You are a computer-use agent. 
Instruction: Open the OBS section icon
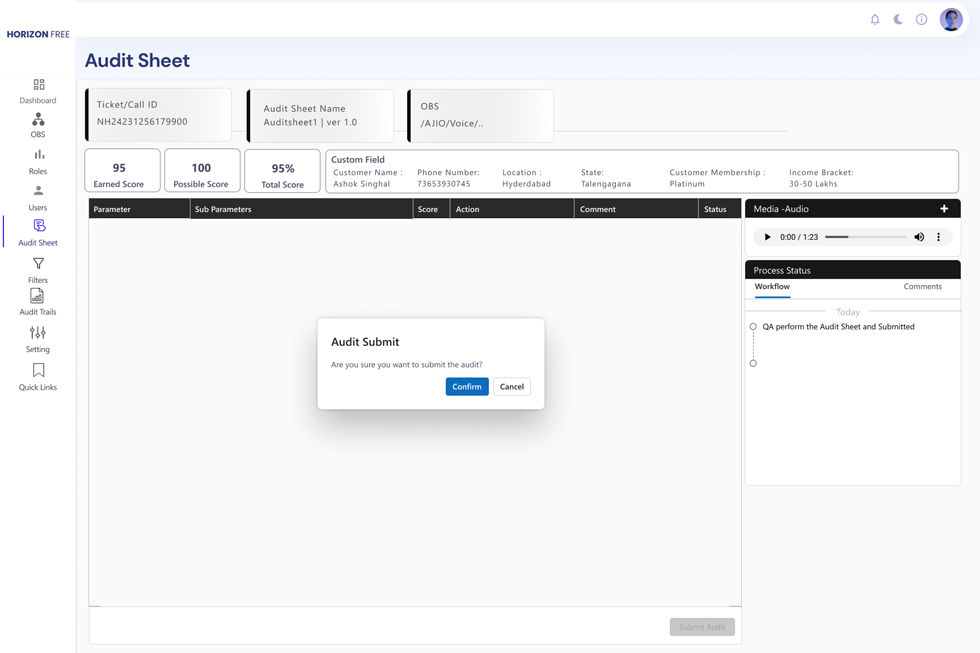[x=38, y=120]
